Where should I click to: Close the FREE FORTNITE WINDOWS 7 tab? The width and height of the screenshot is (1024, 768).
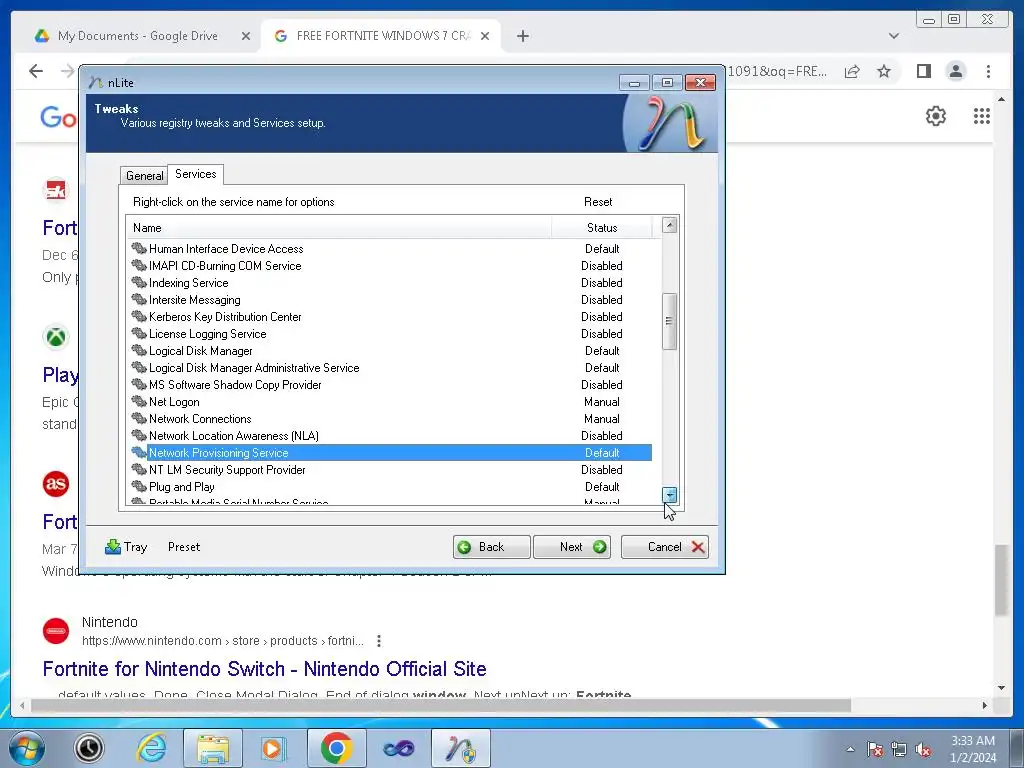[485, 36]
